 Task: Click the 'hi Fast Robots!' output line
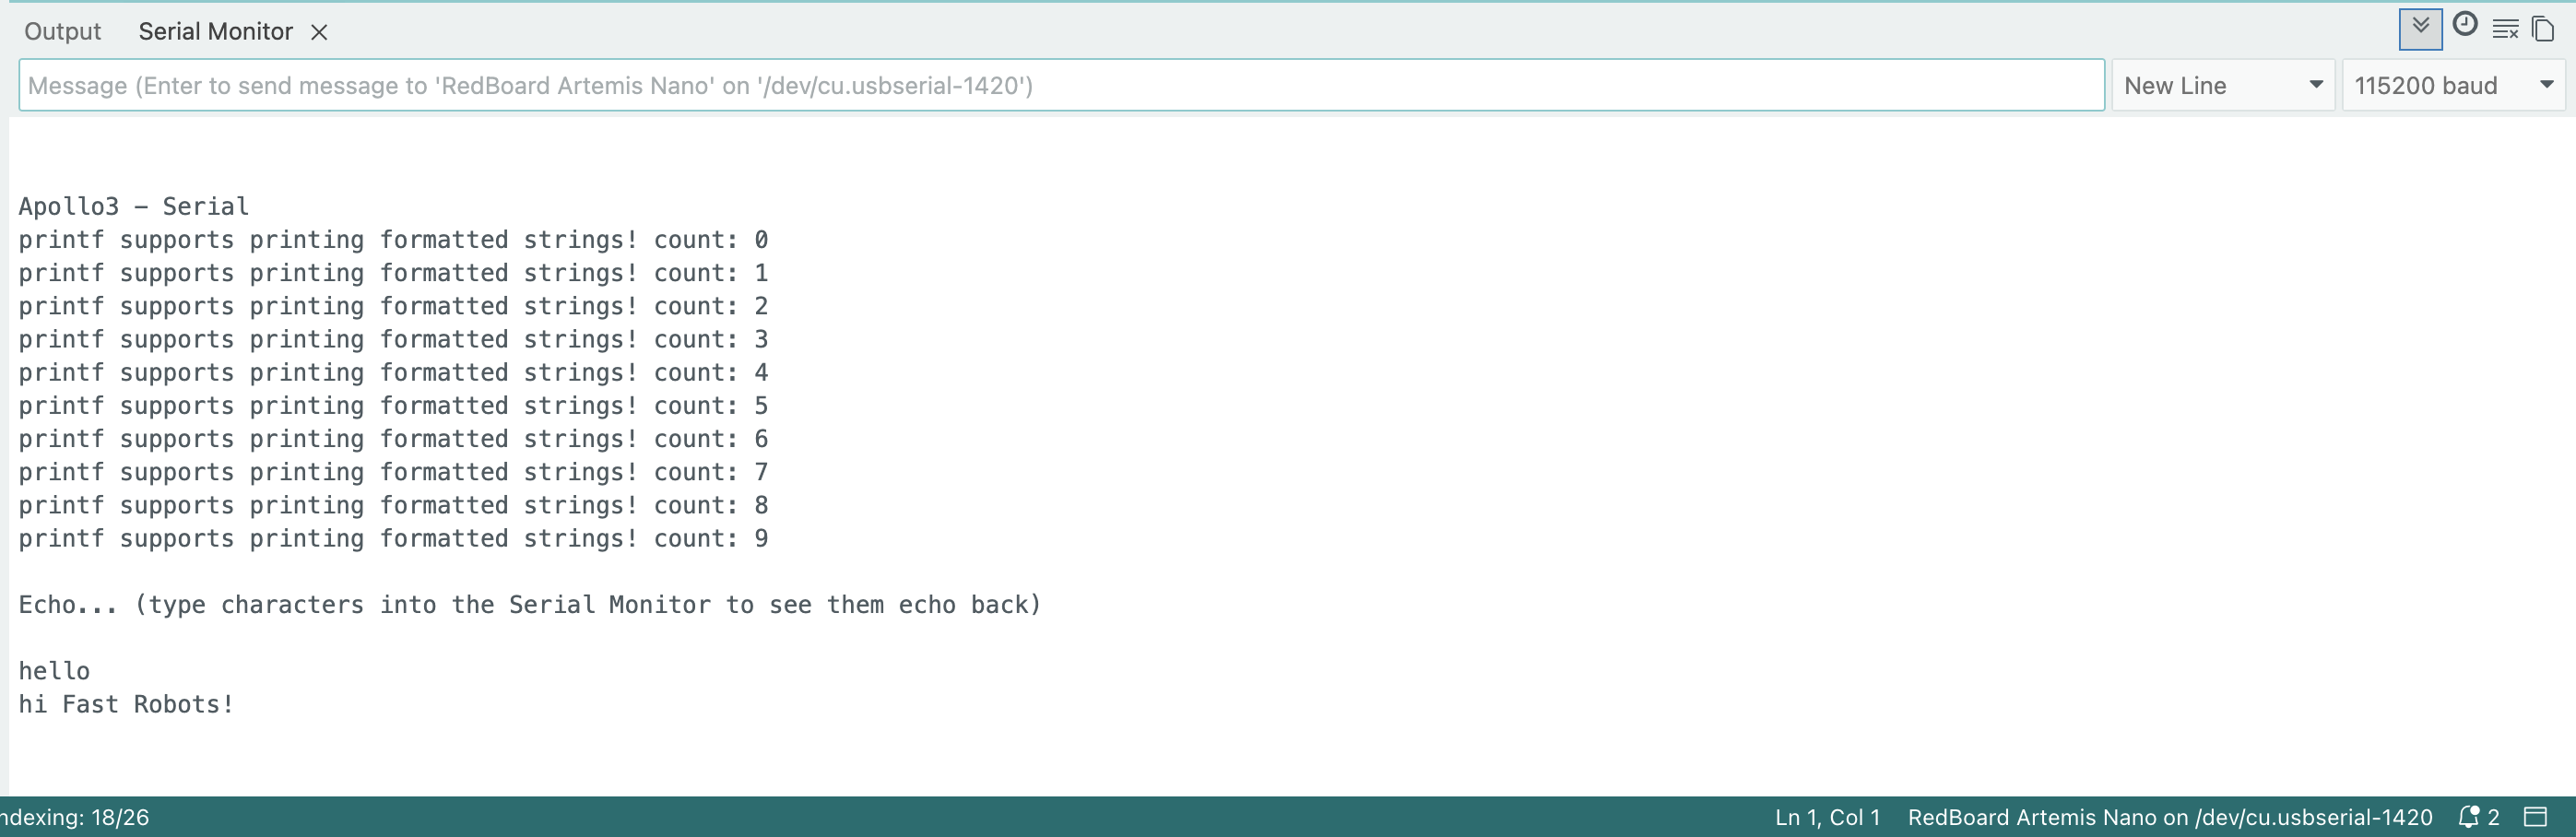coord(126,704)
